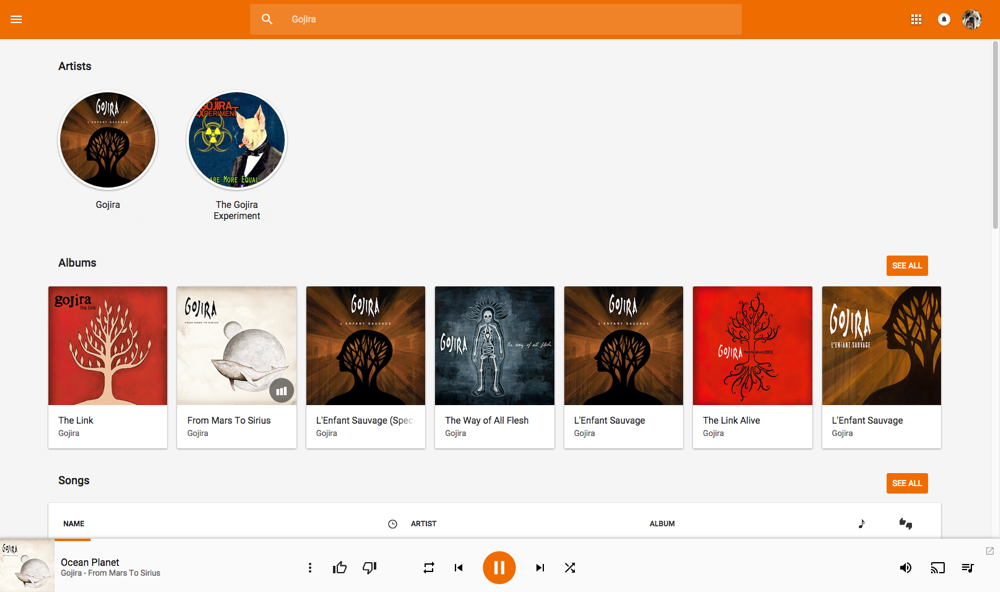Open the Gojira artist page

pos(108,141)
